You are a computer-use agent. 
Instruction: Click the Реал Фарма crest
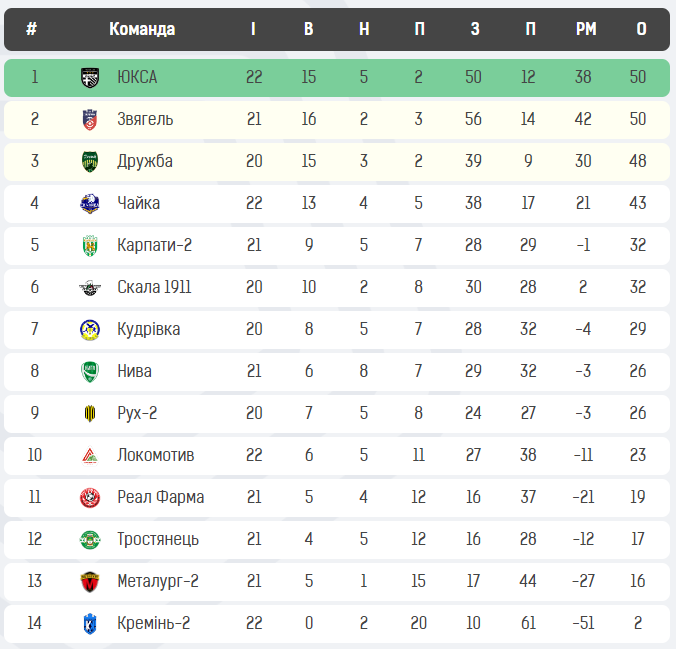click(90, 497)
